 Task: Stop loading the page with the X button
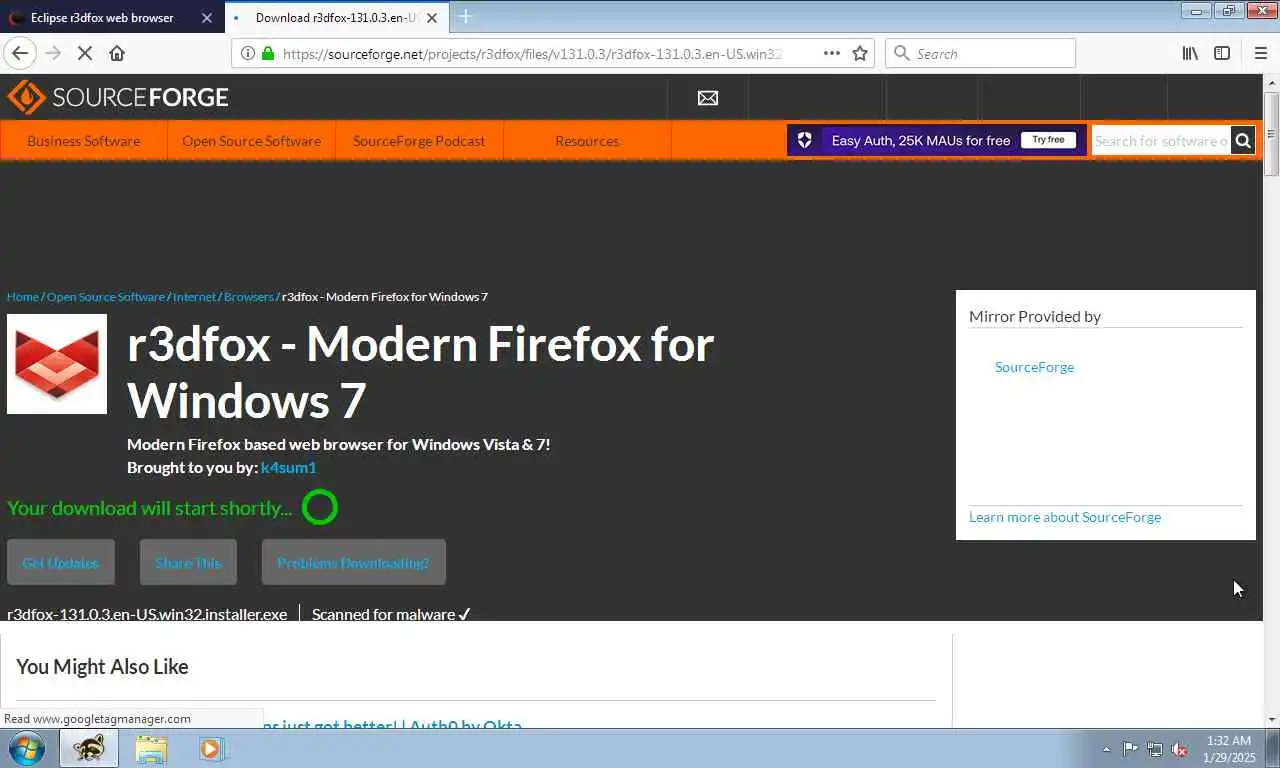click(85, 54)
